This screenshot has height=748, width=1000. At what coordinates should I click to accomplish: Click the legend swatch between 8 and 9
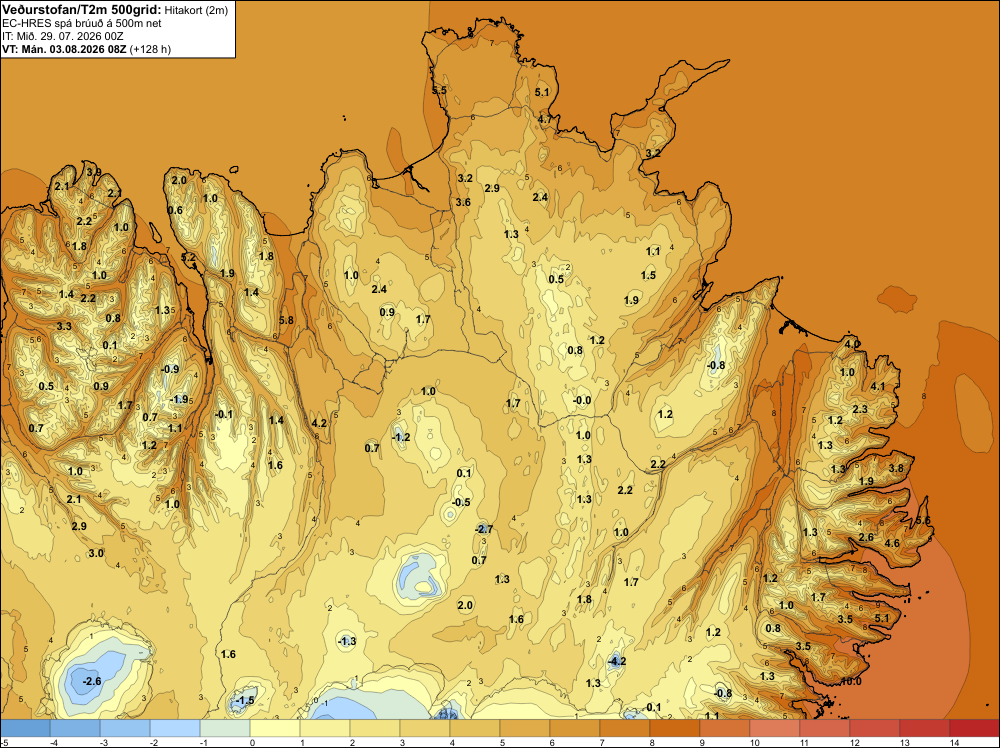tap(675, 728)
